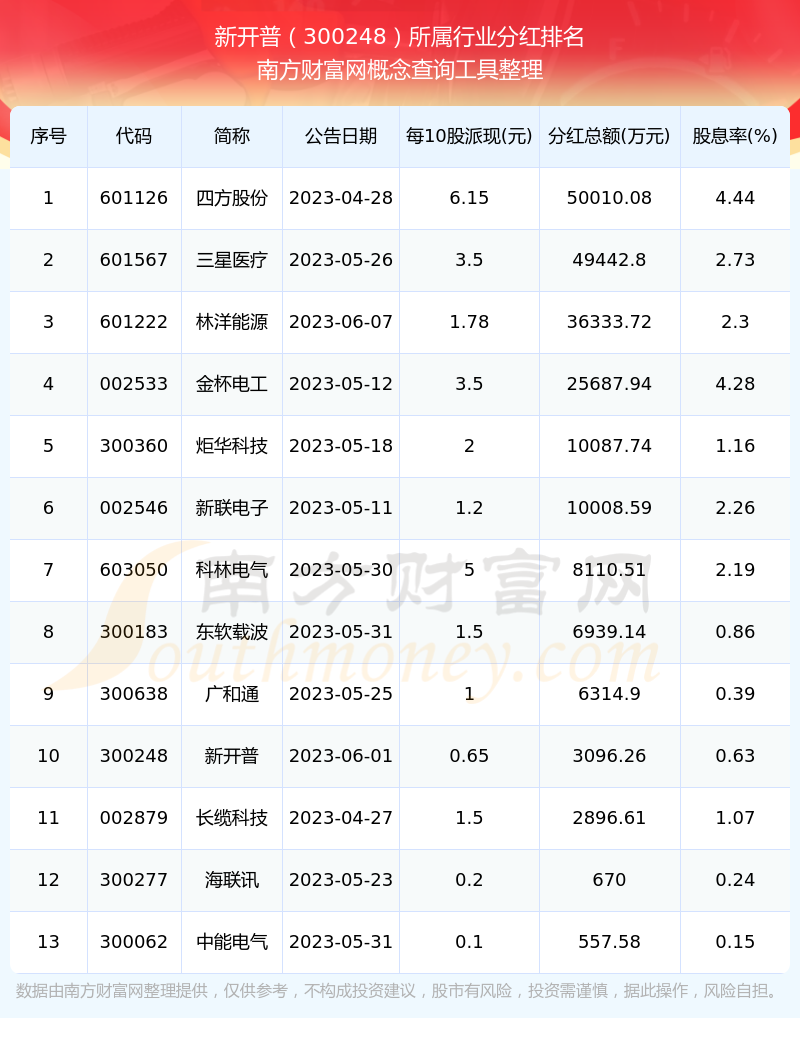Viewport: 800px width, 1040px height.
Task: Click dividend total 2896.61
Action: (609, 818)
